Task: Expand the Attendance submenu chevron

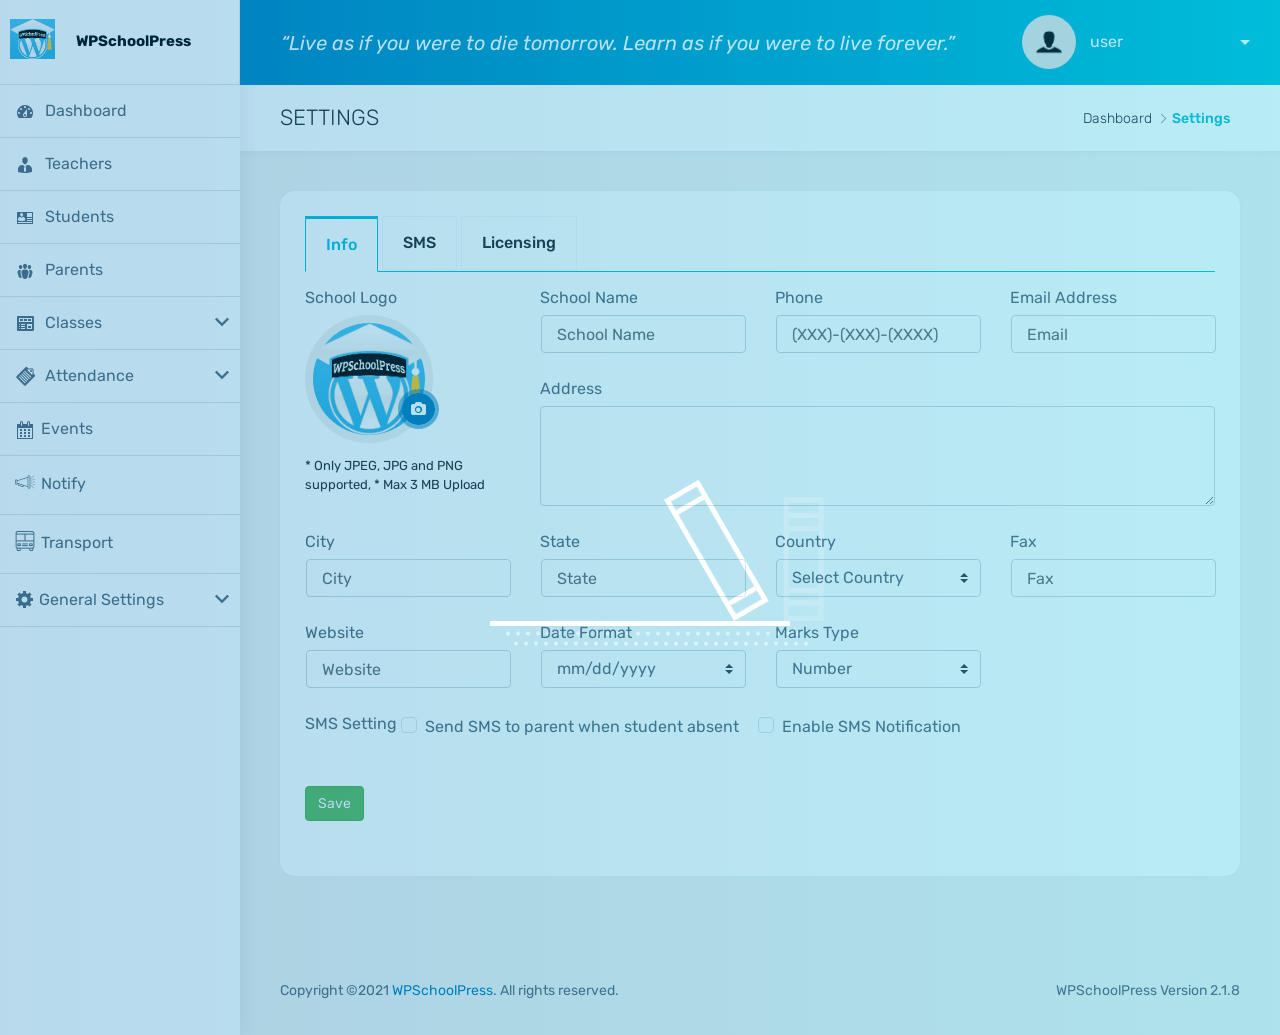Action: point(222,375)
